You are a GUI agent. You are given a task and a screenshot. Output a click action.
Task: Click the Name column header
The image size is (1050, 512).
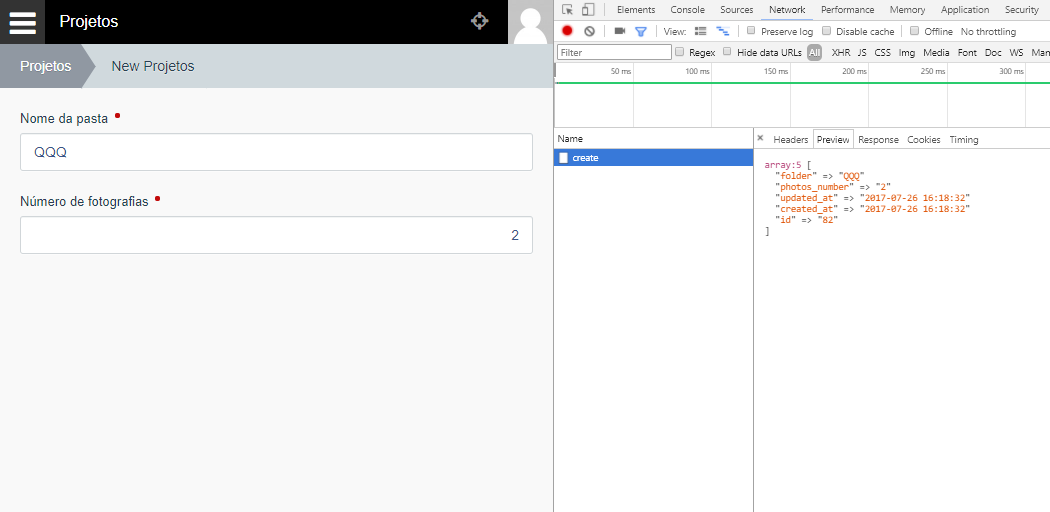point(654,139)
